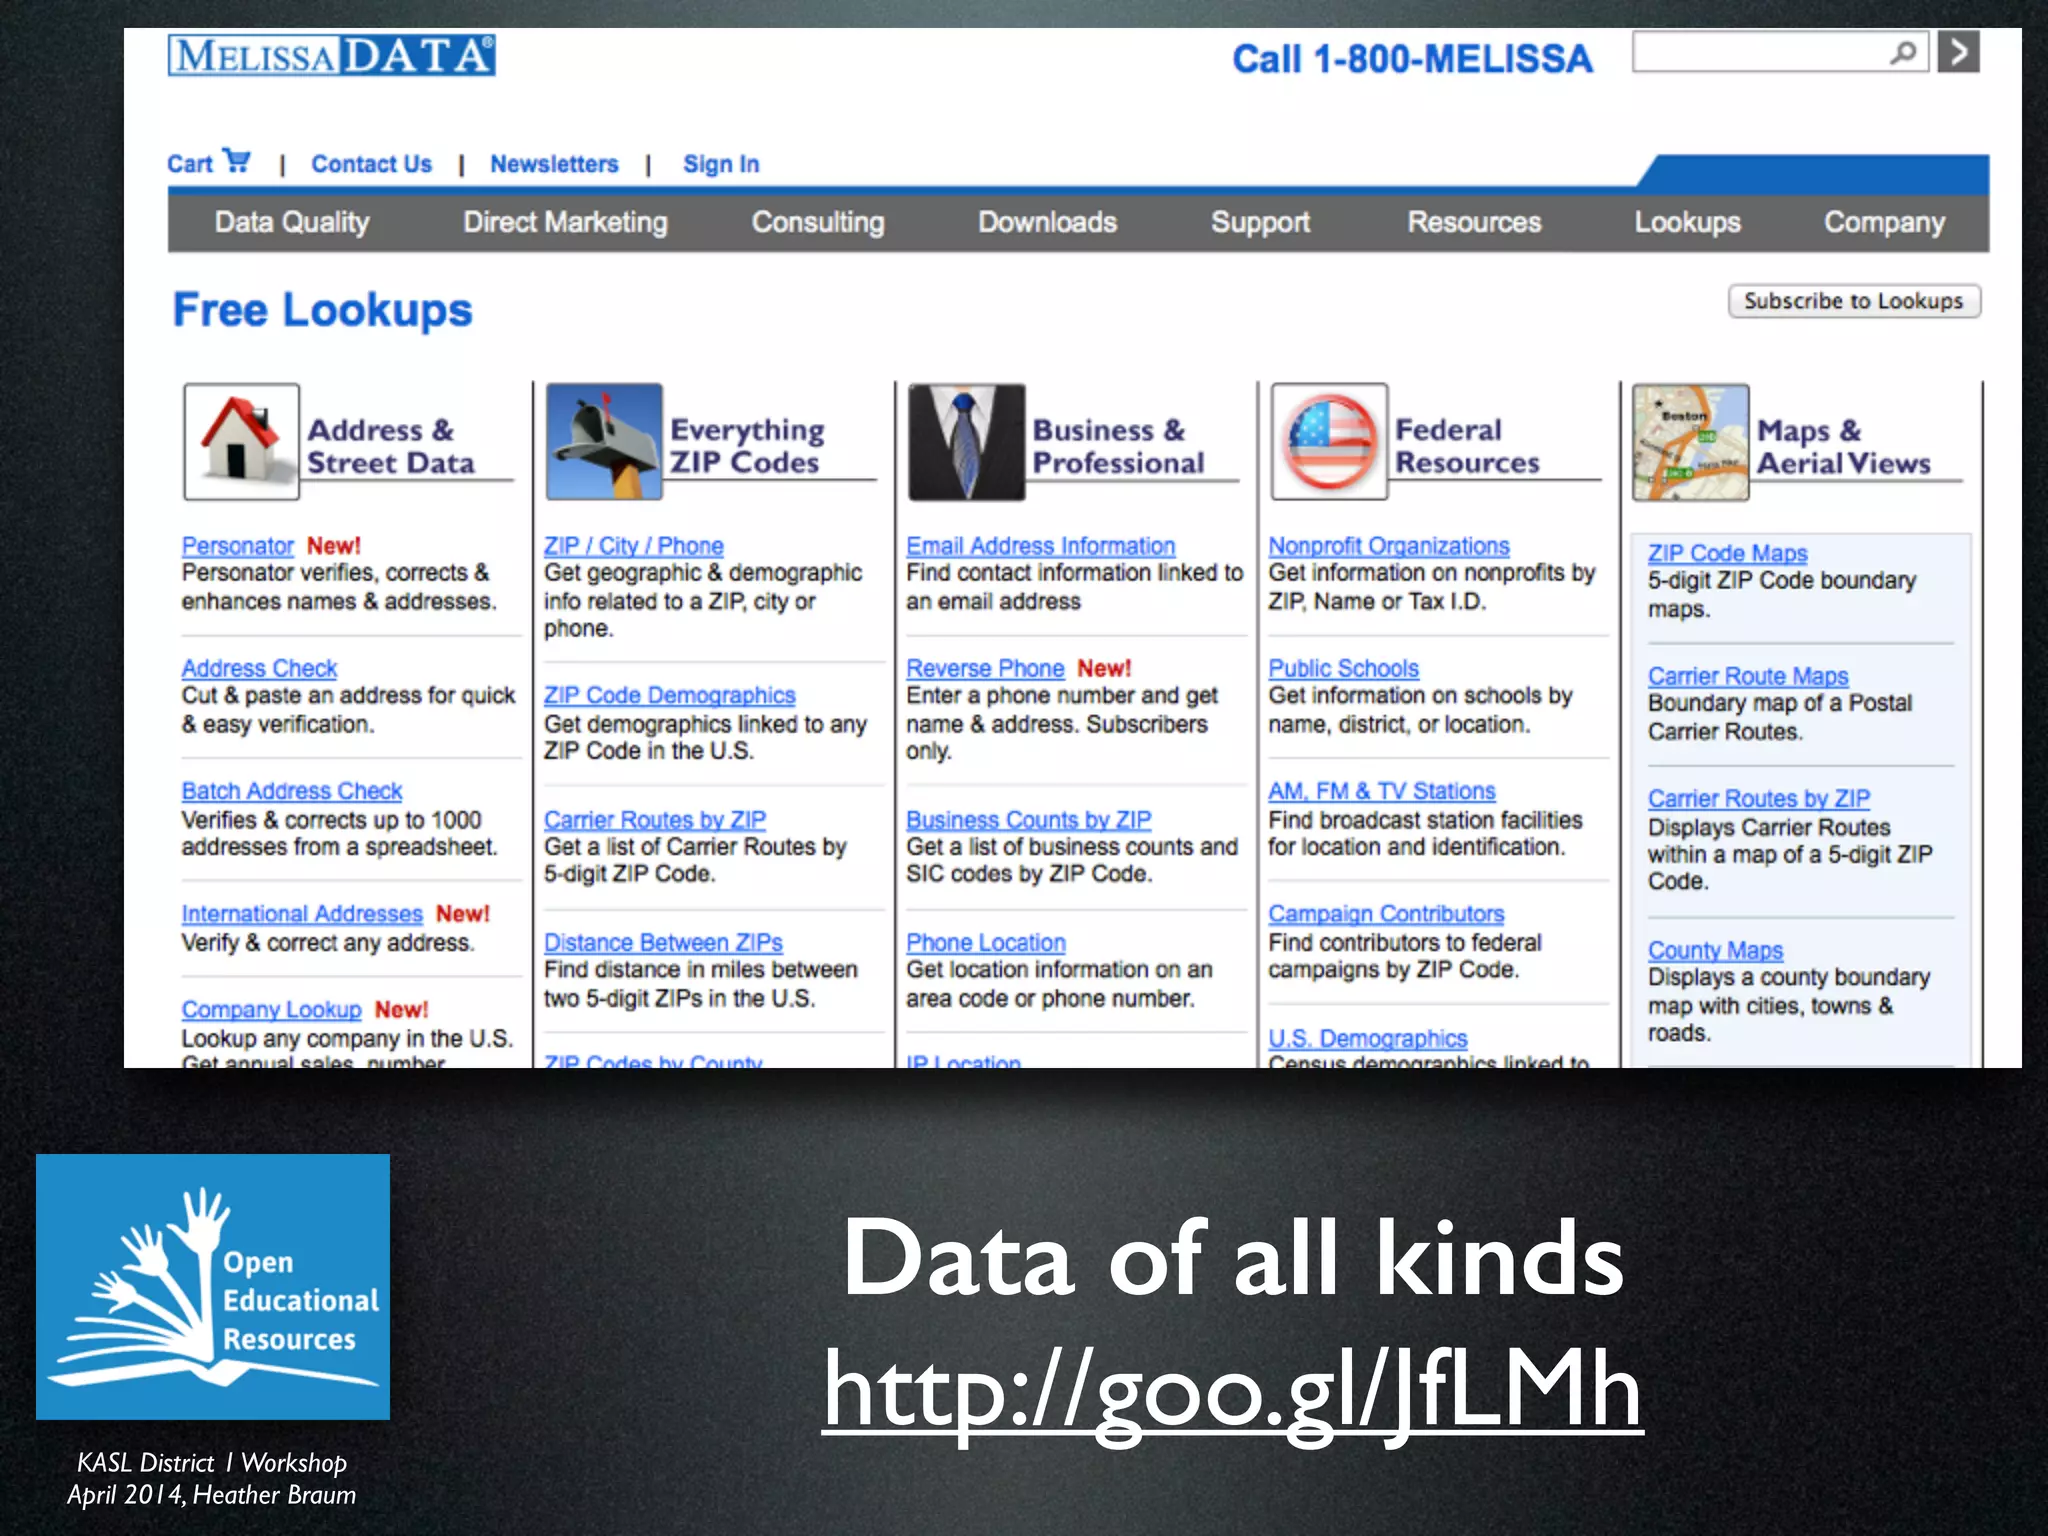This screenshot has width=2048, height=1536.
Task: Click the mailbox icon for Everything ZIP Codes
Action: 603,441
